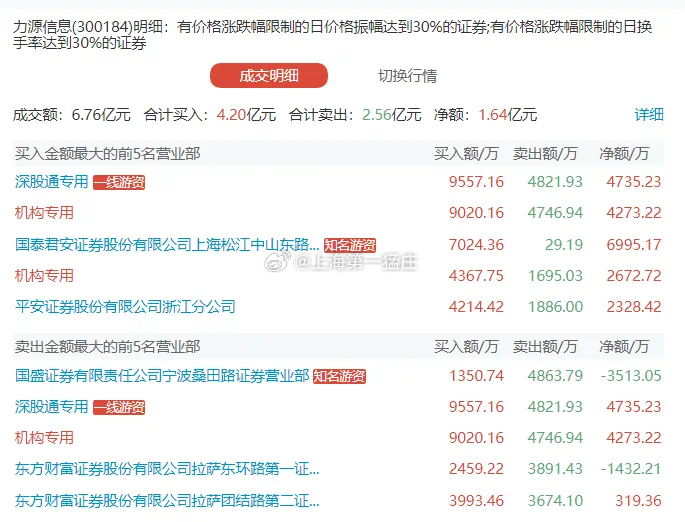This screenshot has width=685, height=522.
Task: Click 机构专用 in the top-5 sell section
Action: [x=44, y=438]
